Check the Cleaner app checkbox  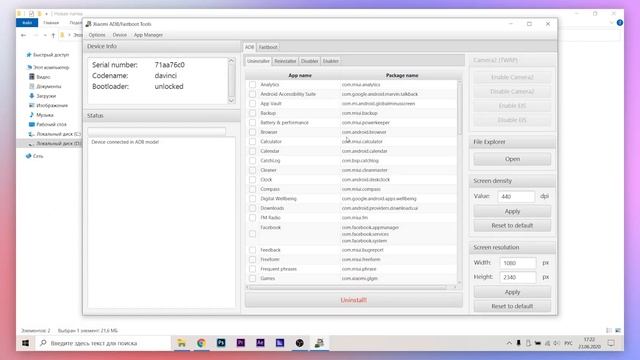click(x=253, y=170)
